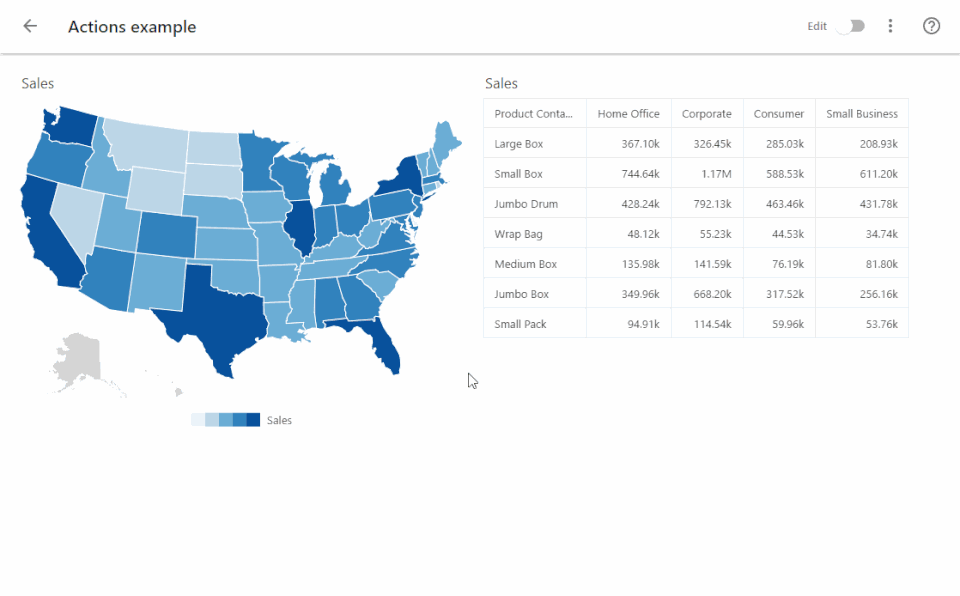Click the Consumer column header
Screen dimensions: 960x596
pos(778,114)
